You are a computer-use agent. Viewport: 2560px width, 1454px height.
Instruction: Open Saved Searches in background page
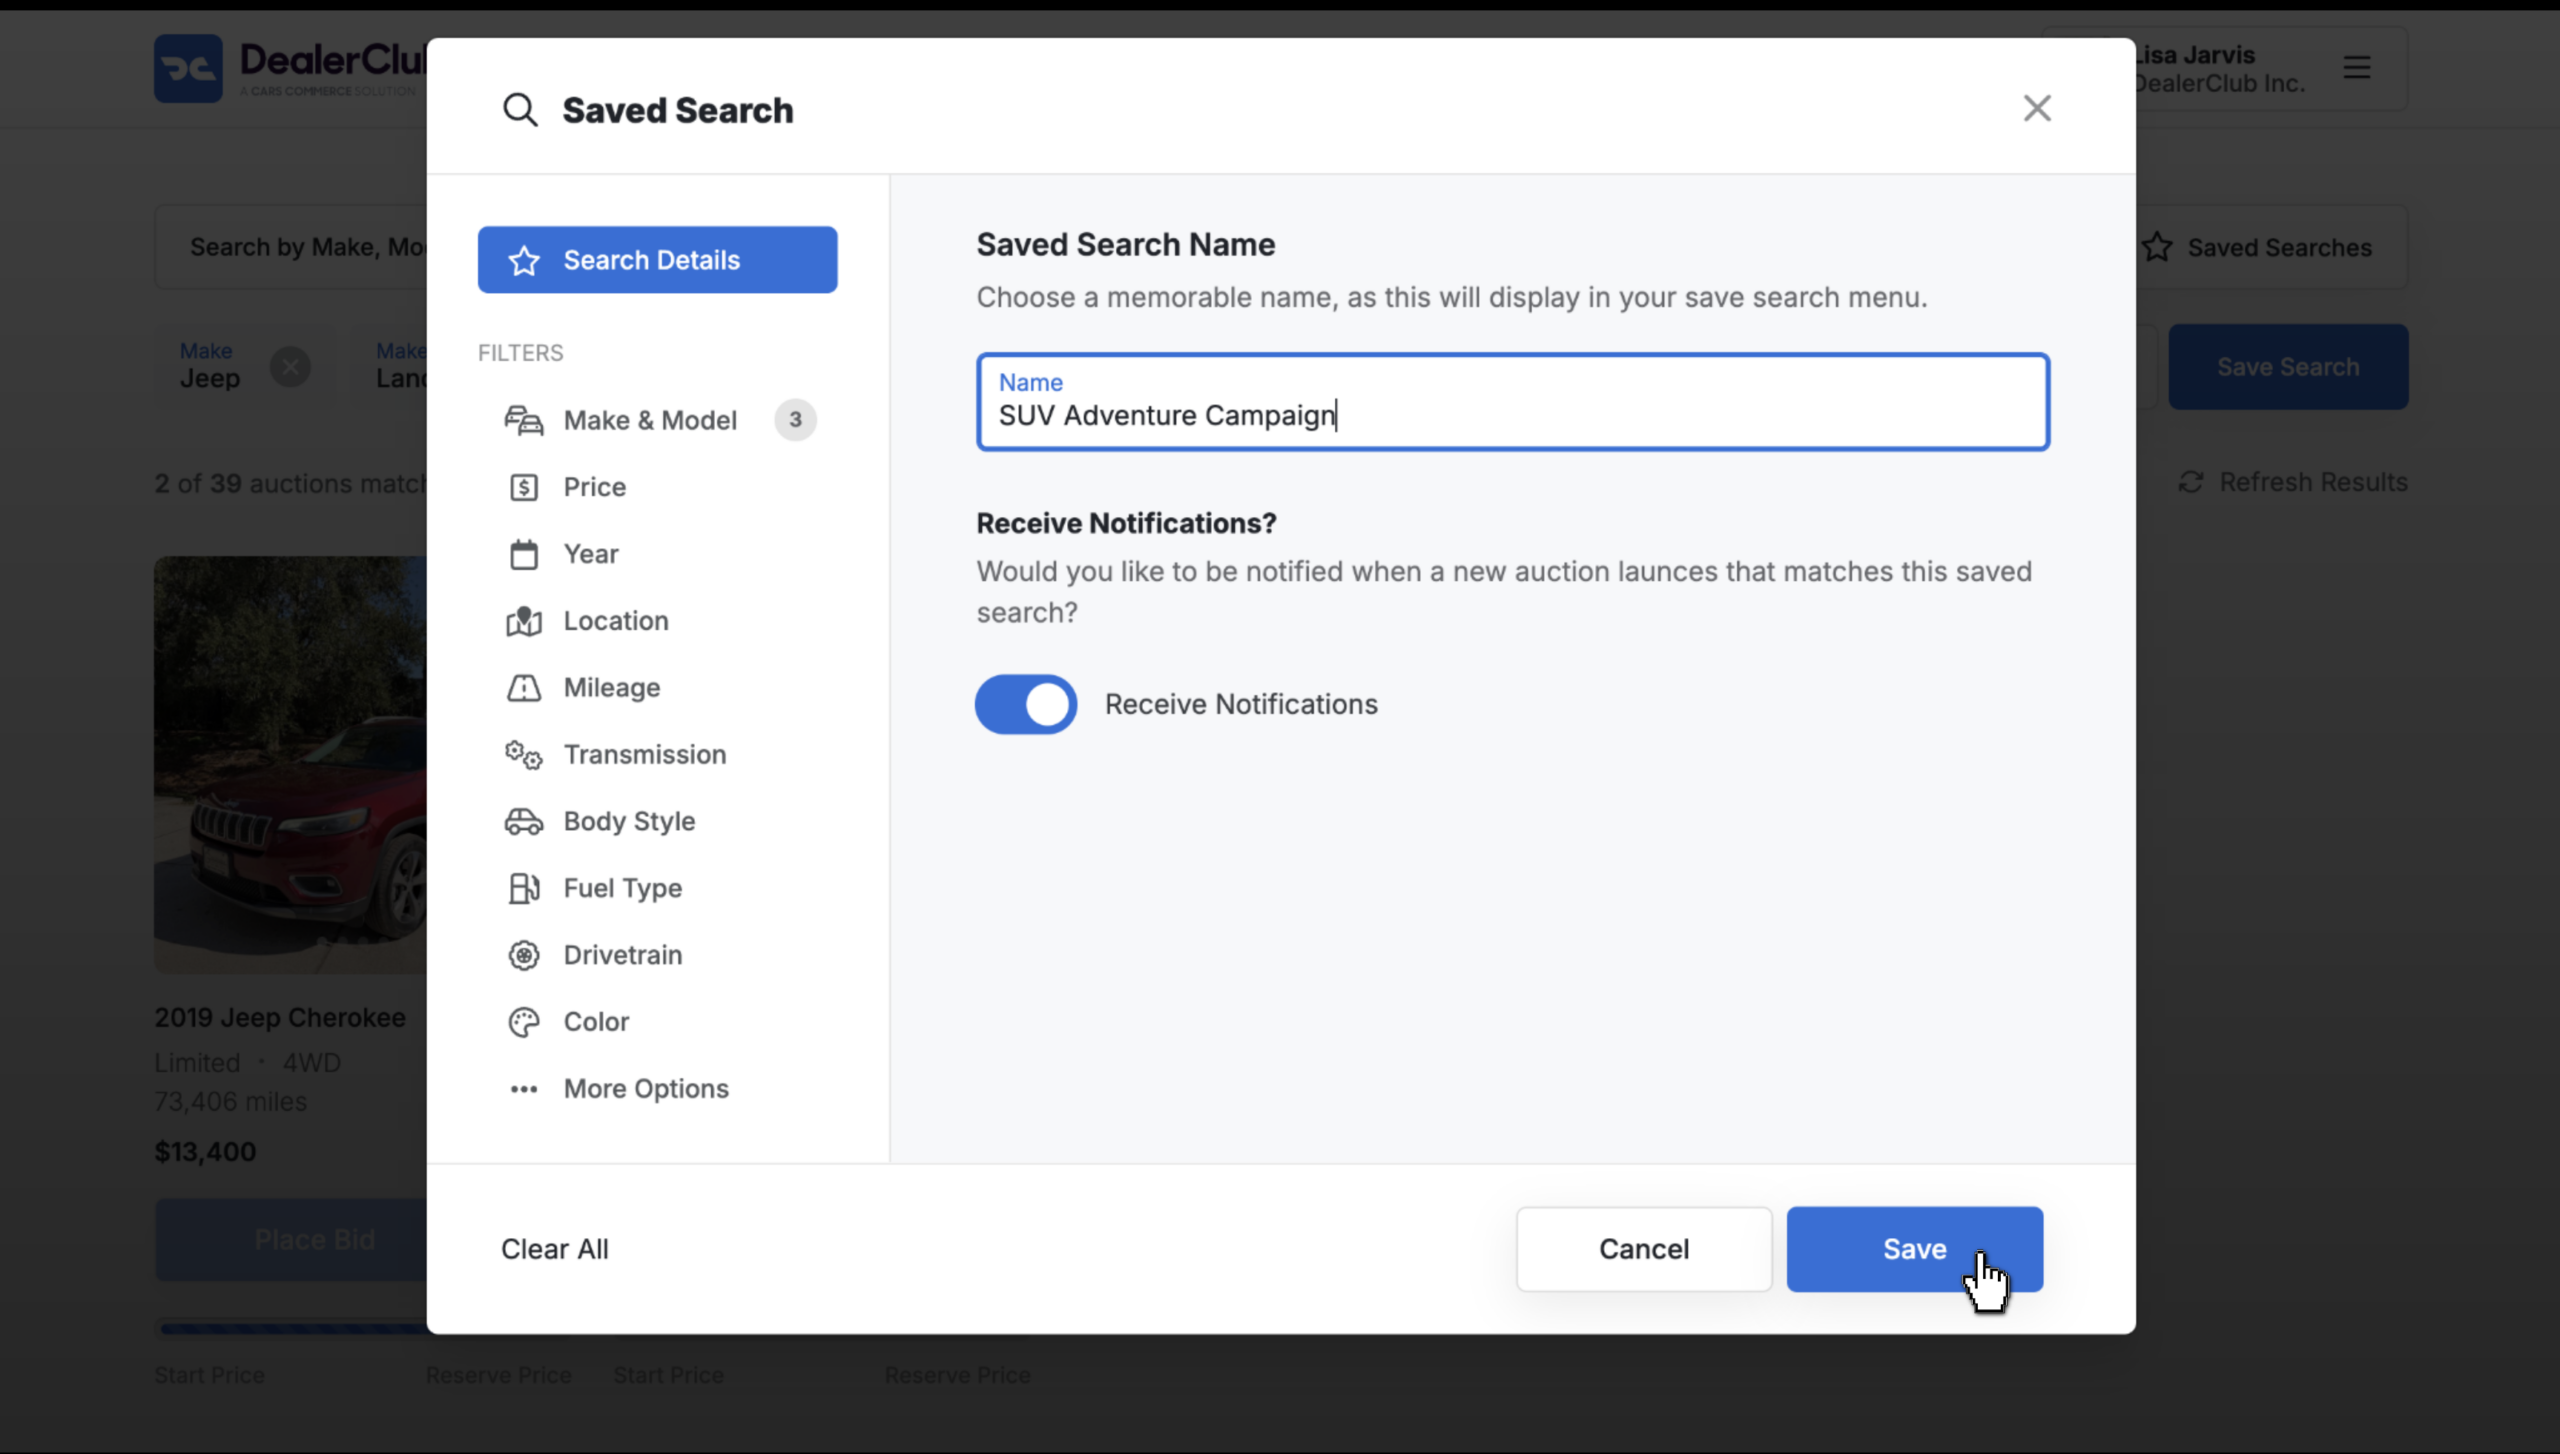pos(2272,247)
